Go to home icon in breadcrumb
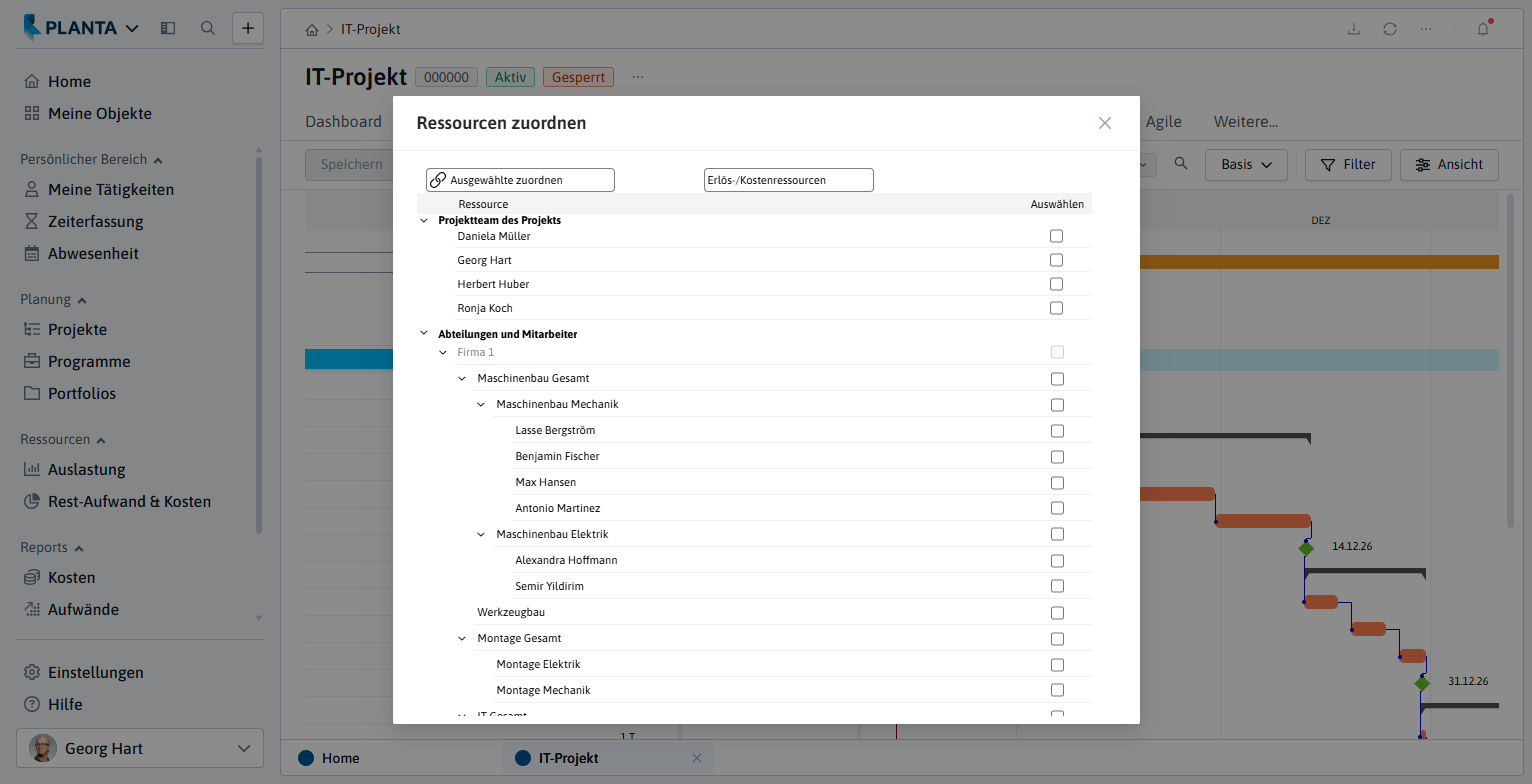Image resolution: width=1532 pixels, height=784 pixels. point(312,30)
